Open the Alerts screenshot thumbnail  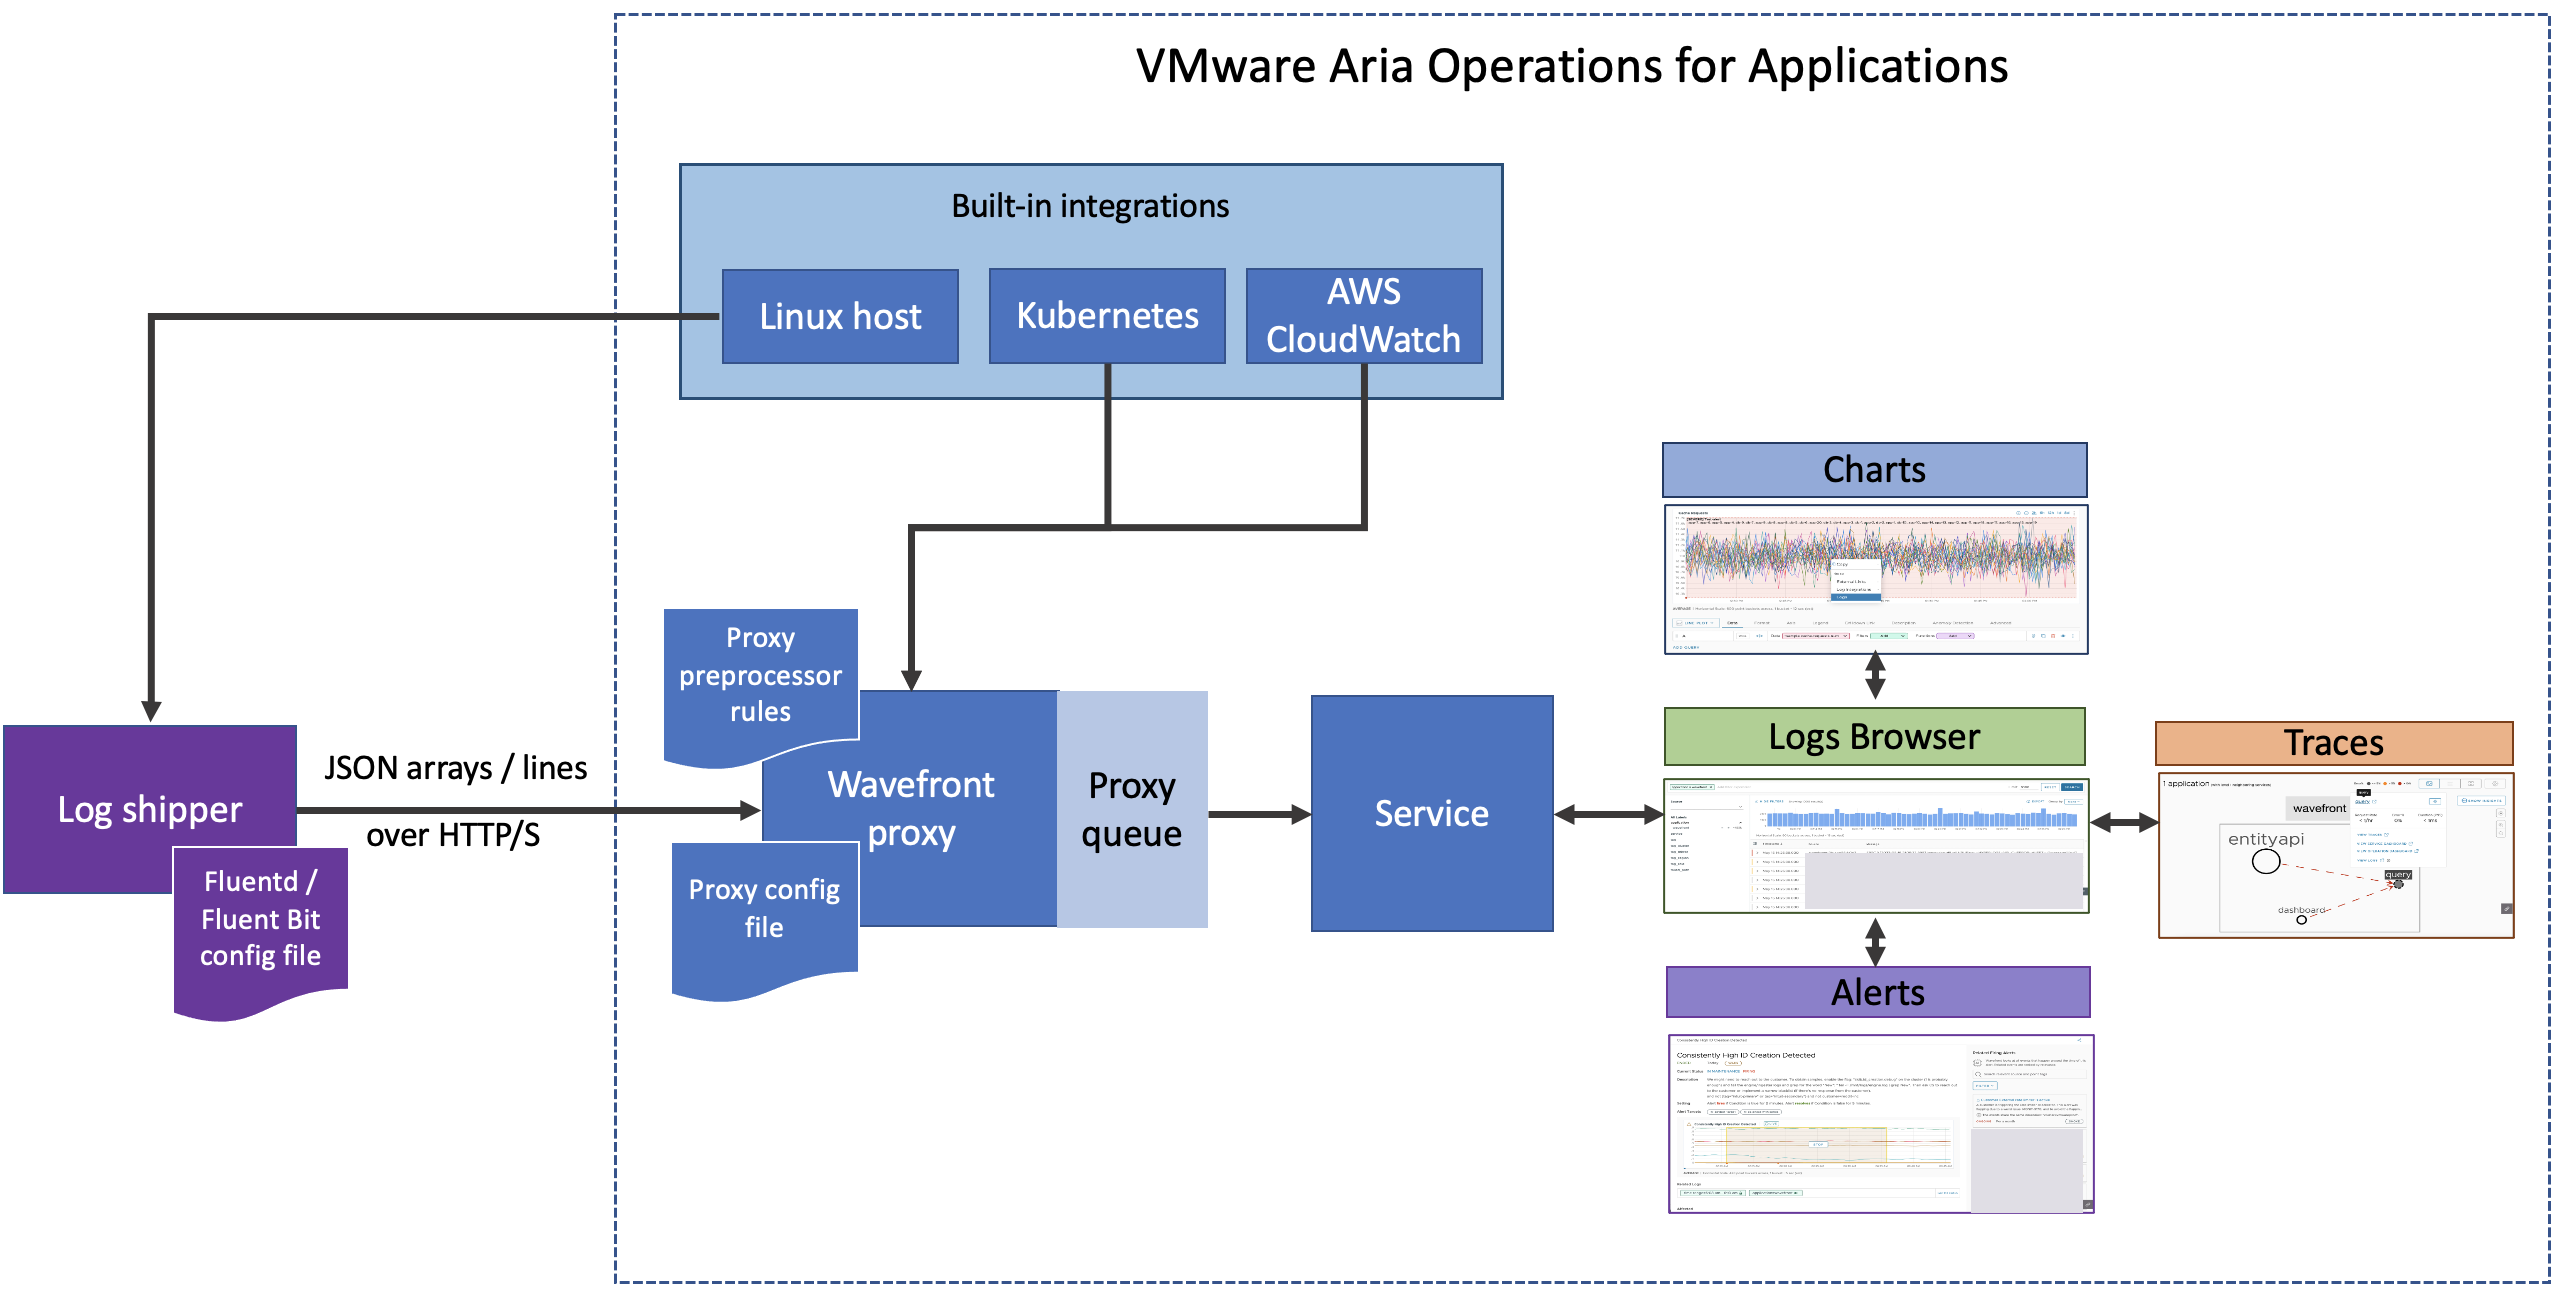pyautogui.click(x=1881, y=1124)
